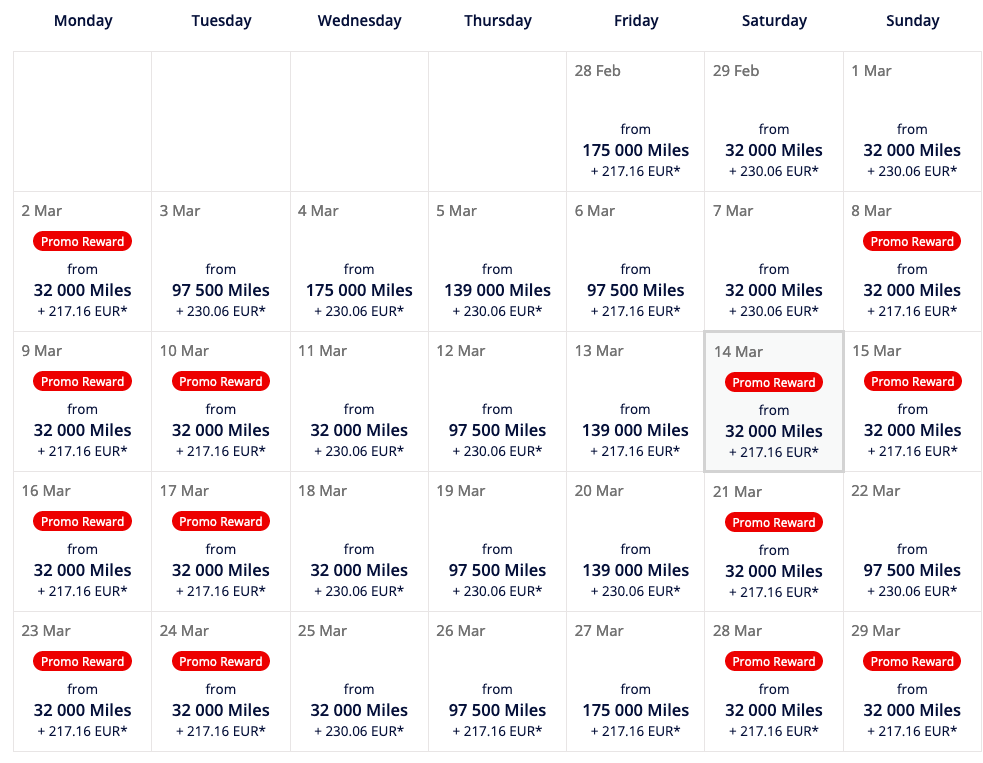Click the 15 Mar Promo Reward badge

point(912,381)
